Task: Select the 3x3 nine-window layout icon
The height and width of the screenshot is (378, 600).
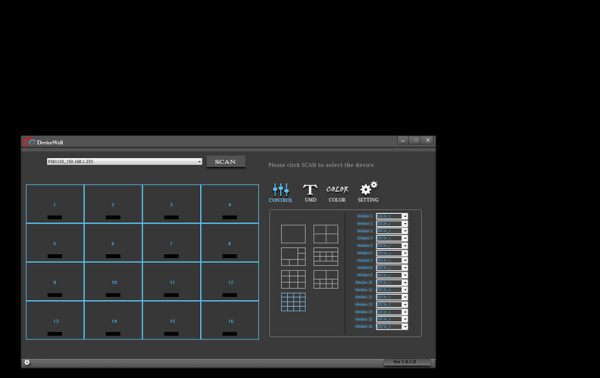Action: (x=293, y=279)
